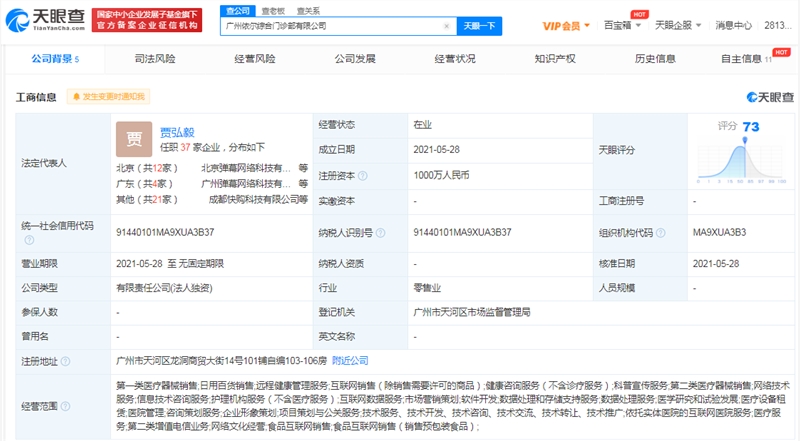Click help icon next to 纳税人识别号

380,232
